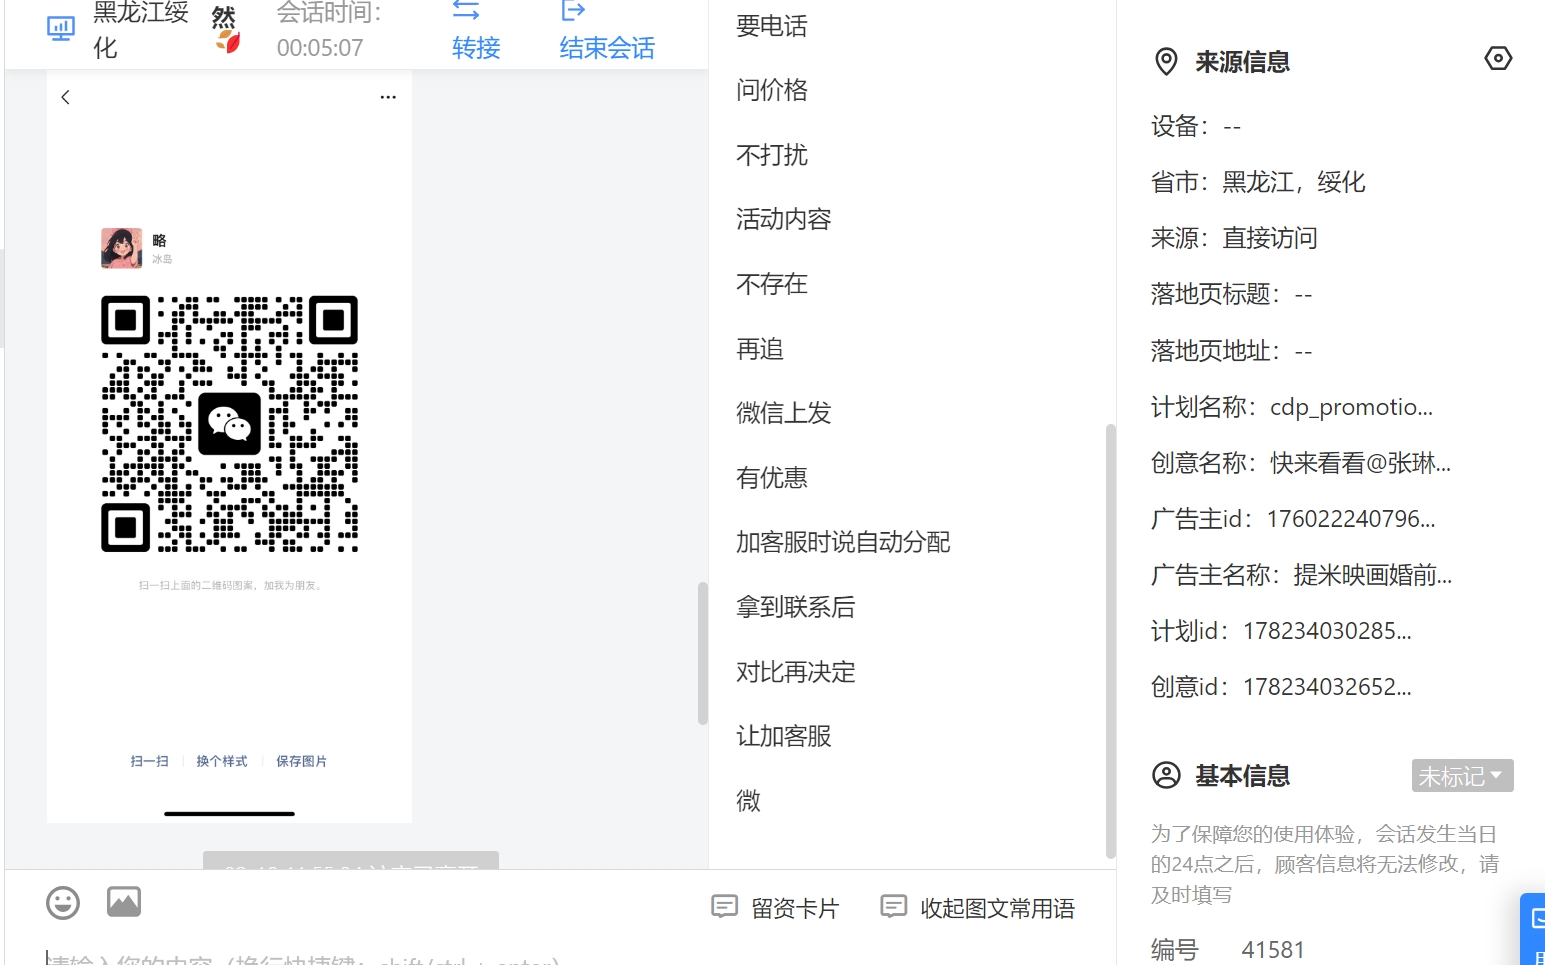
Task: Click 保存图片 link in the screenshot
Action: 301,761
